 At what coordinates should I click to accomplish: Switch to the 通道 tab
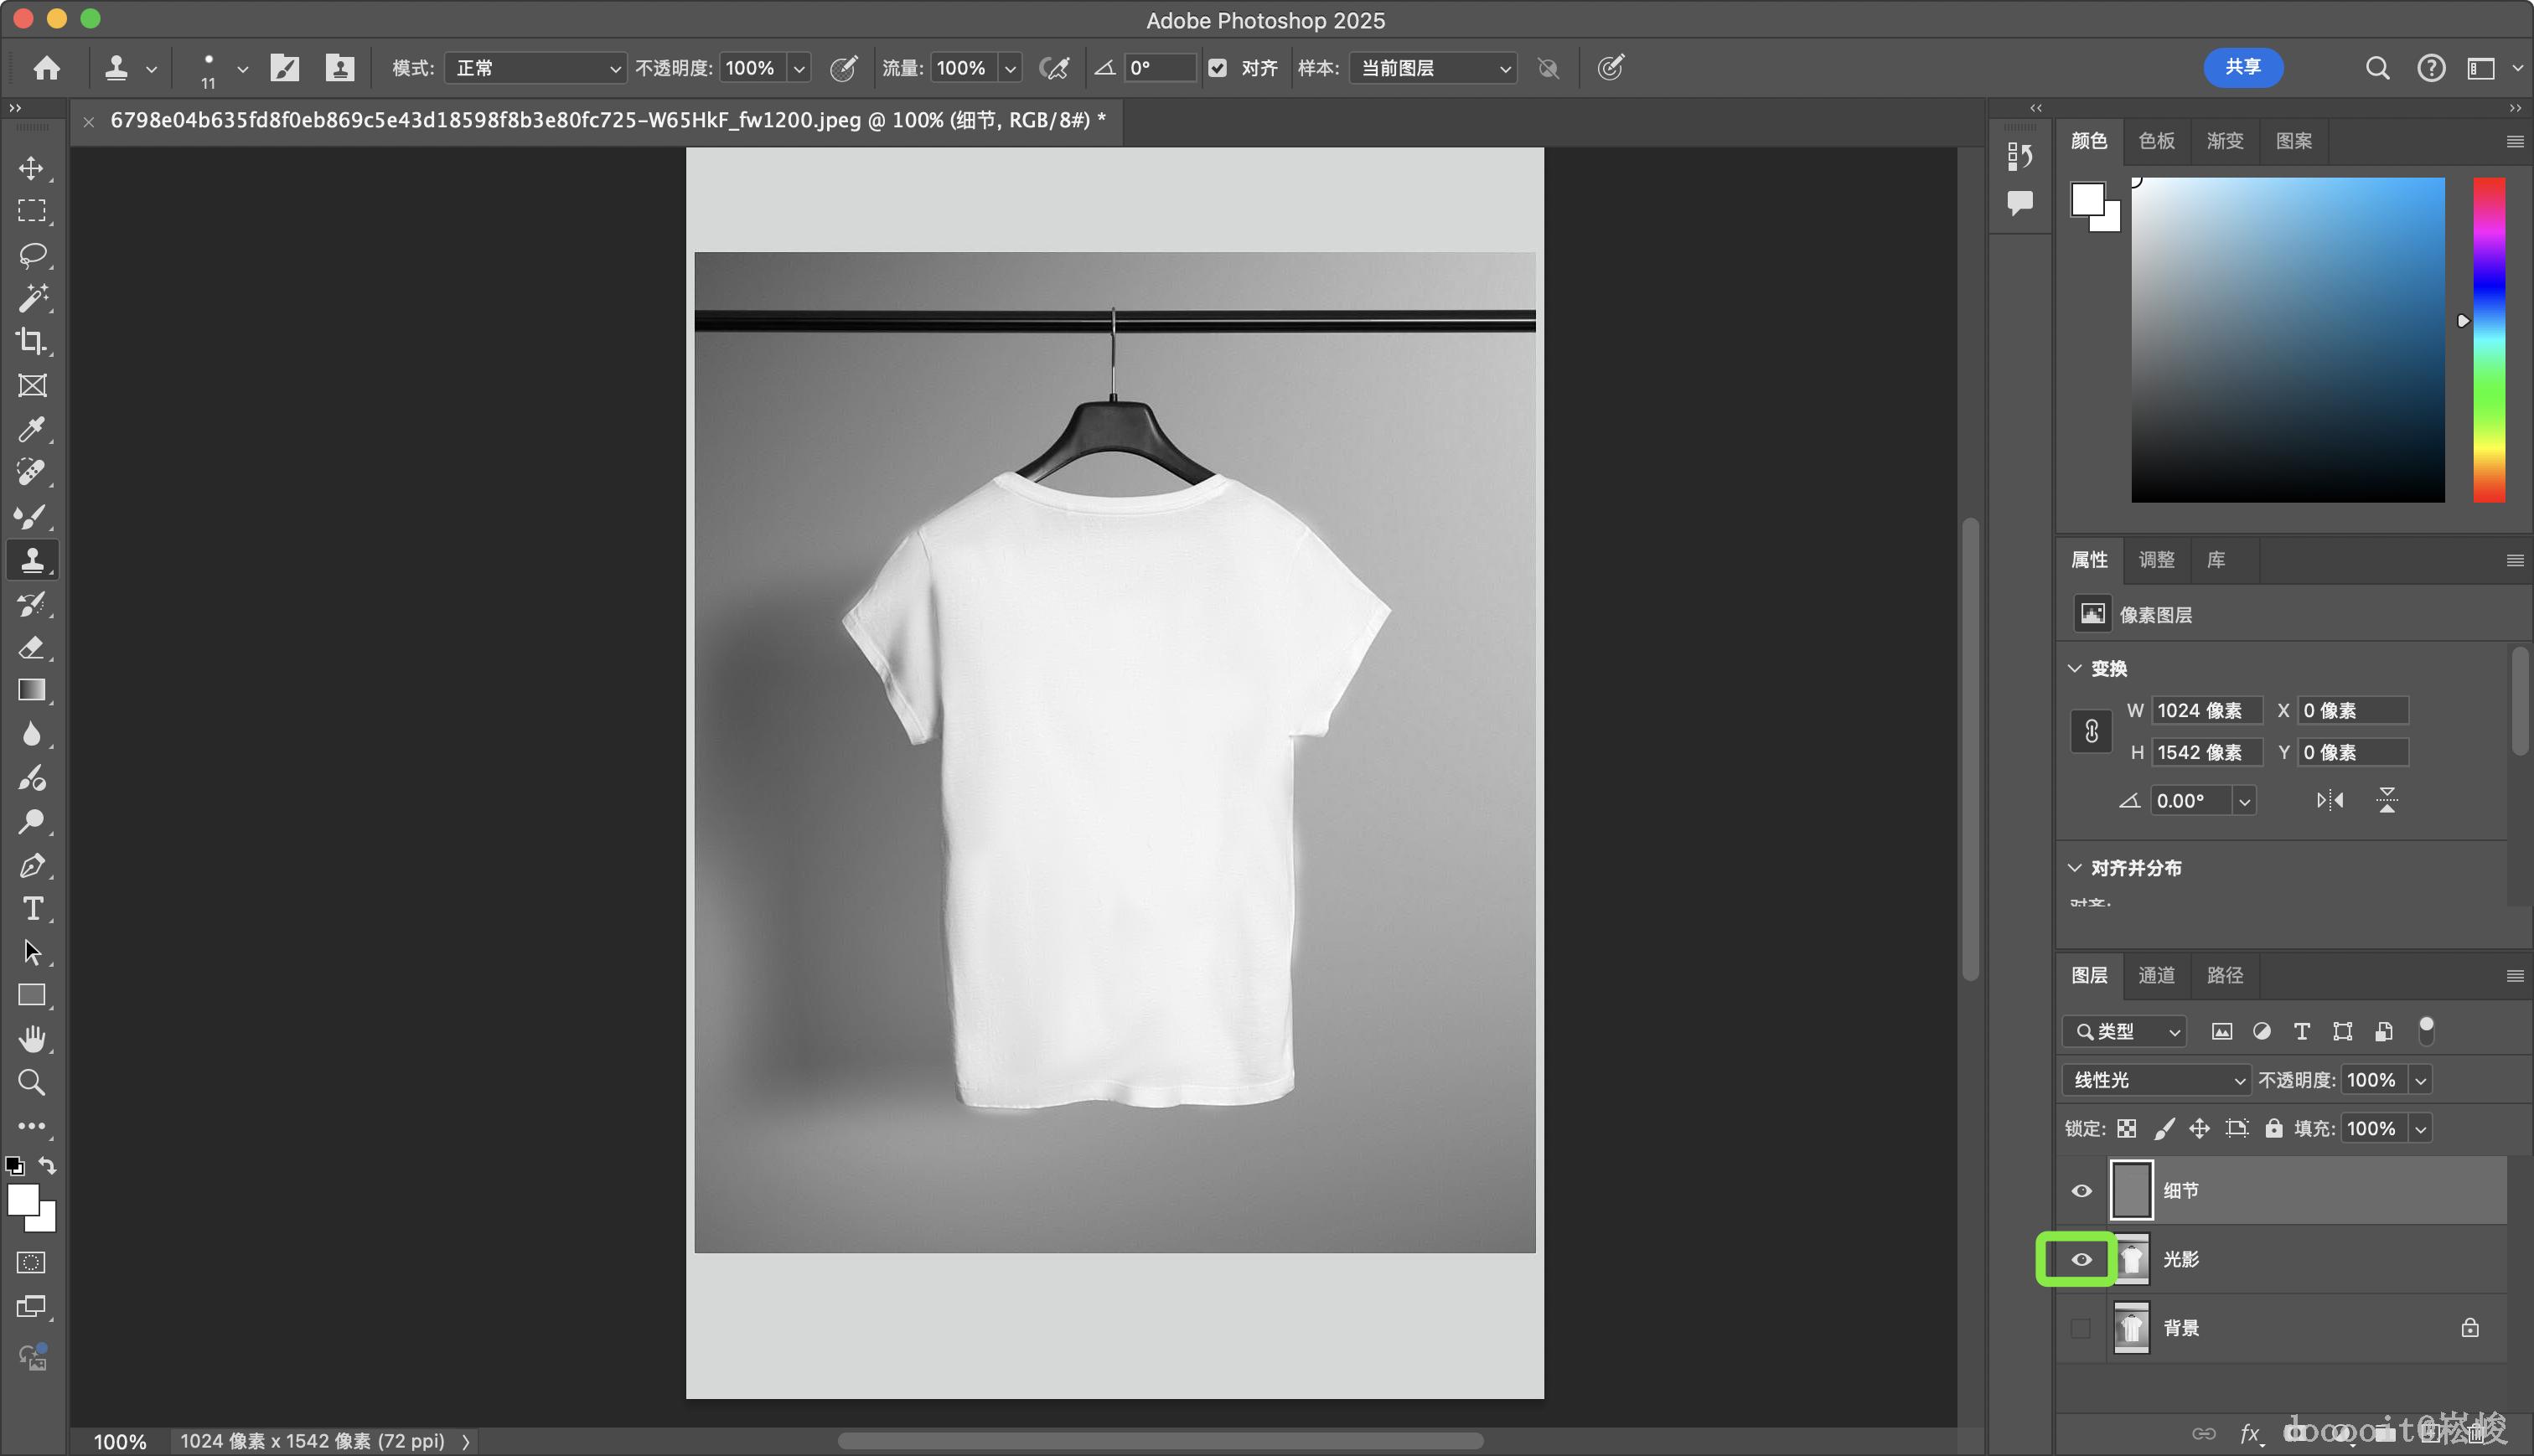tap(2156, 975)
